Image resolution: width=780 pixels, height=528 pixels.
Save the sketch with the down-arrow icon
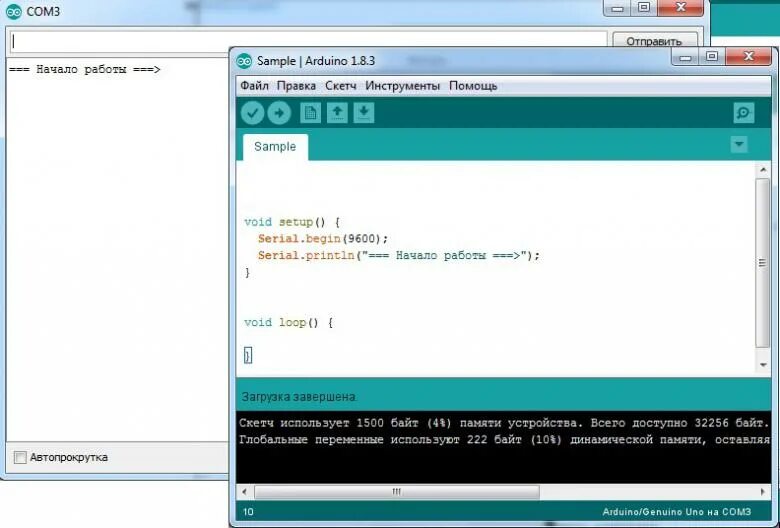364,113
